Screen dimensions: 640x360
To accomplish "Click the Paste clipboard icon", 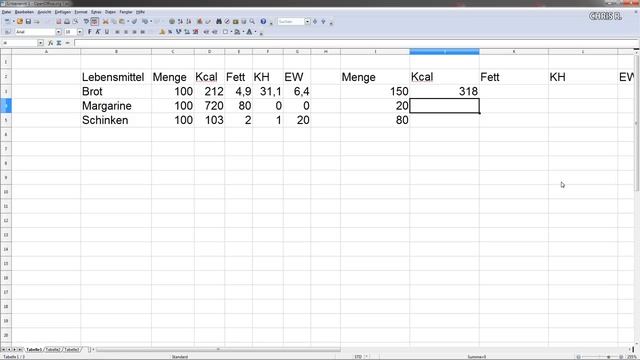I will 122,21.
